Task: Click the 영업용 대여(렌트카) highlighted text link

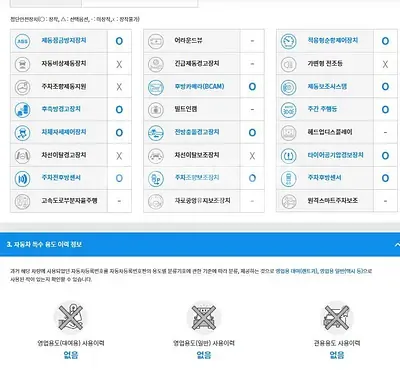Action: [x=296, y=271]
